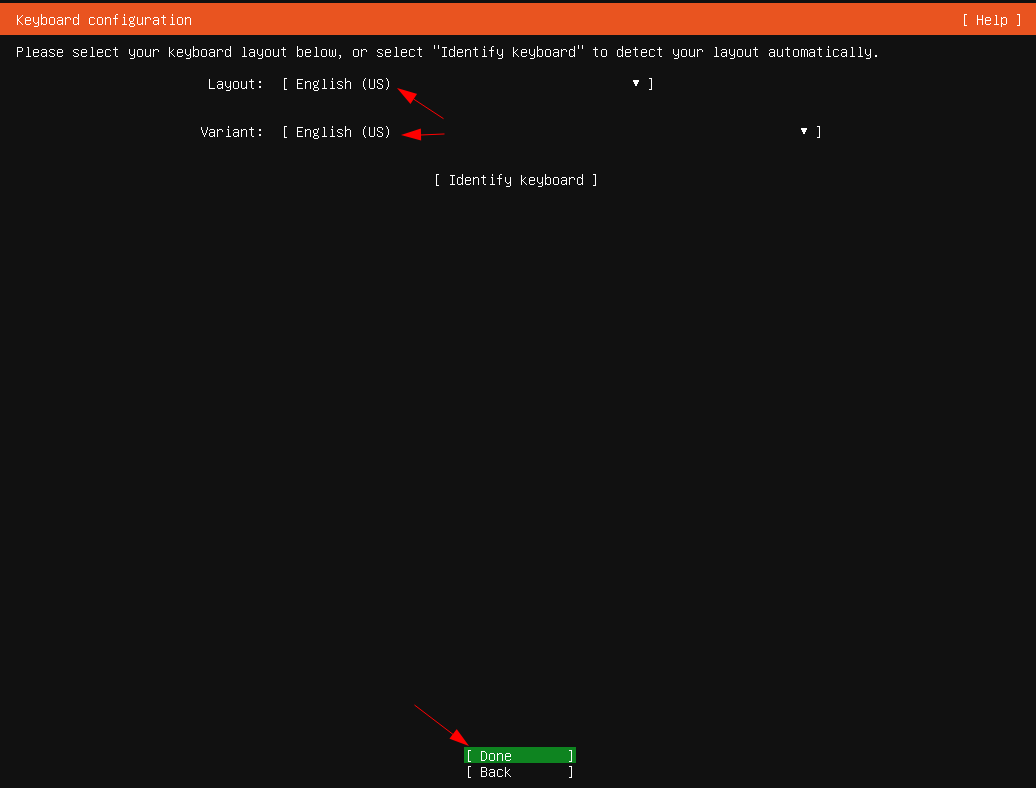The width and height of the screenshot is (1036, 788).
Task: Click the Keyboard configuration title text
Action: tap(103, 20)
